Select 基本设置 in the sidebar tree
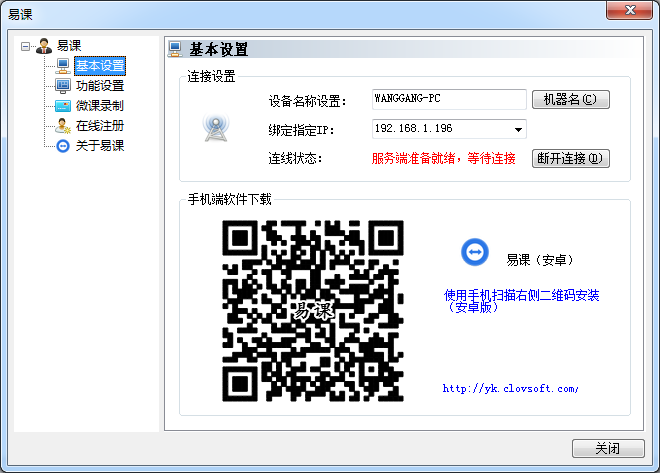This screenshot has width=663, height=474. (x=100, y=66)
